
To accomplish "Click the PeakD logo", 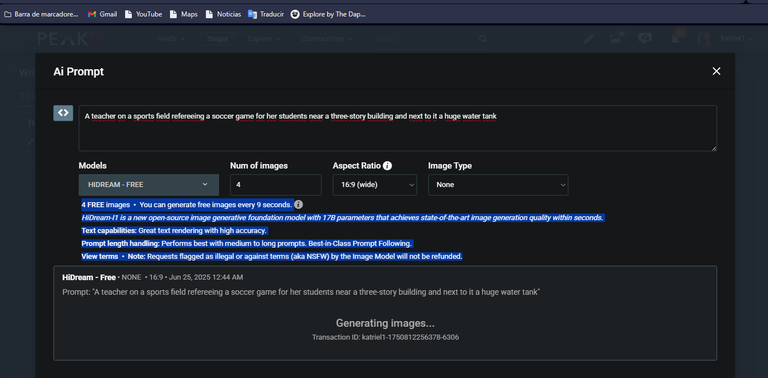I will 69,39.
